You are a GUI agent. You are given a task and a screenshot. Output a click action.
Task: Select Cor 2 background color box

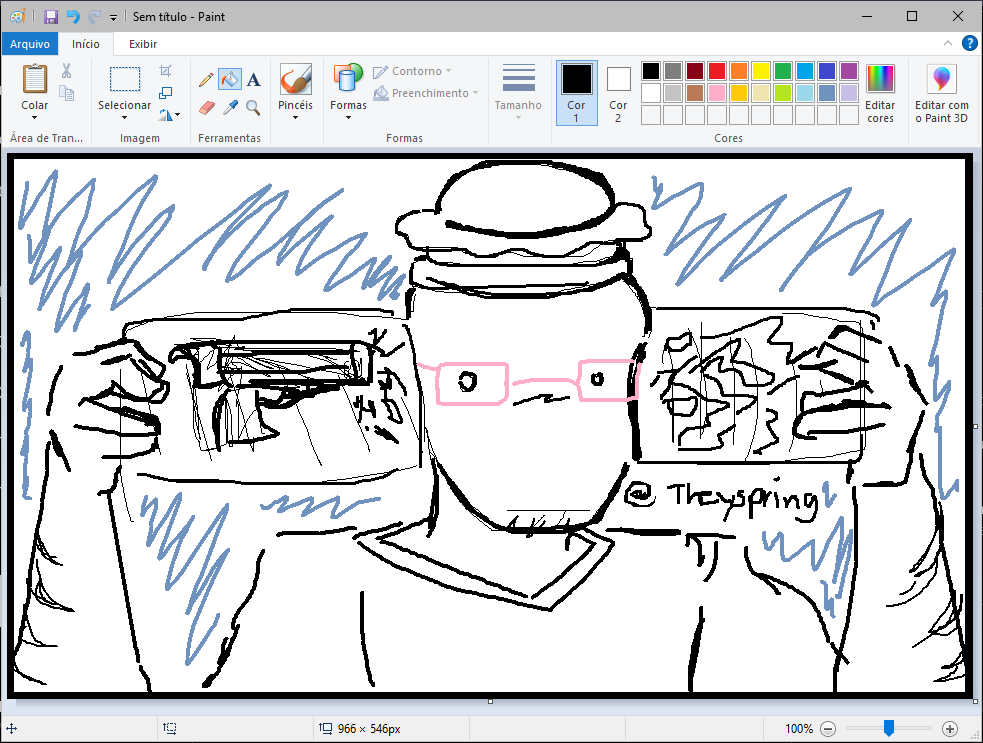pos(618,92)
